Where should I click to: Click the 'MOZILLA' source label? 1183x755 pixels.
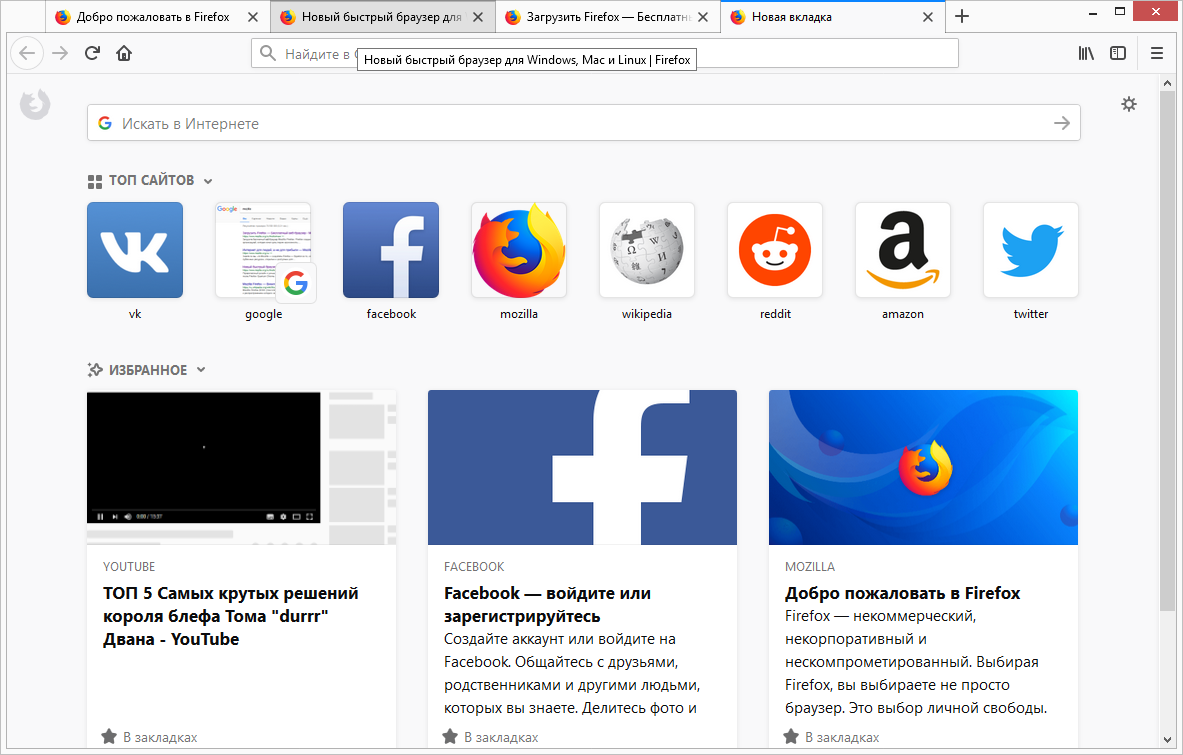pos(810,566)
